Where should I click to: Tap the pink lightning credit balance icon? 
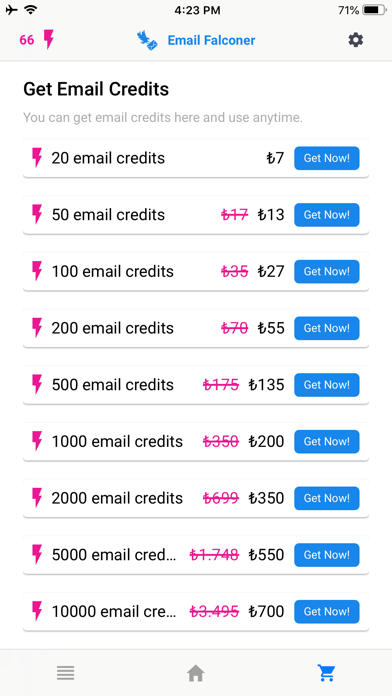point(49,40)
